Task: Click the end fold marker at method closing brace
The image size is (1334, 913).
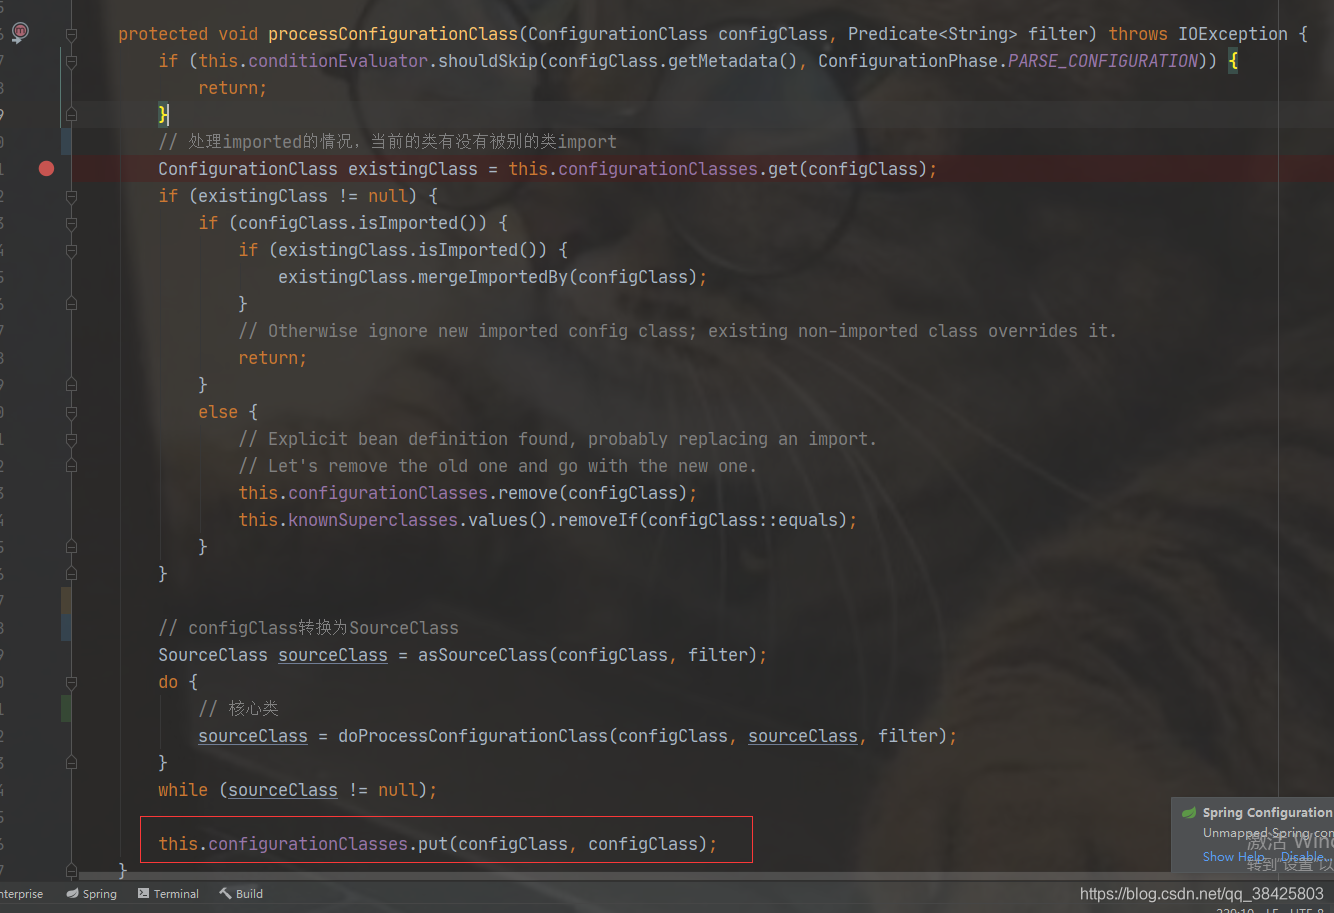Action: click(x=71, y=870)
